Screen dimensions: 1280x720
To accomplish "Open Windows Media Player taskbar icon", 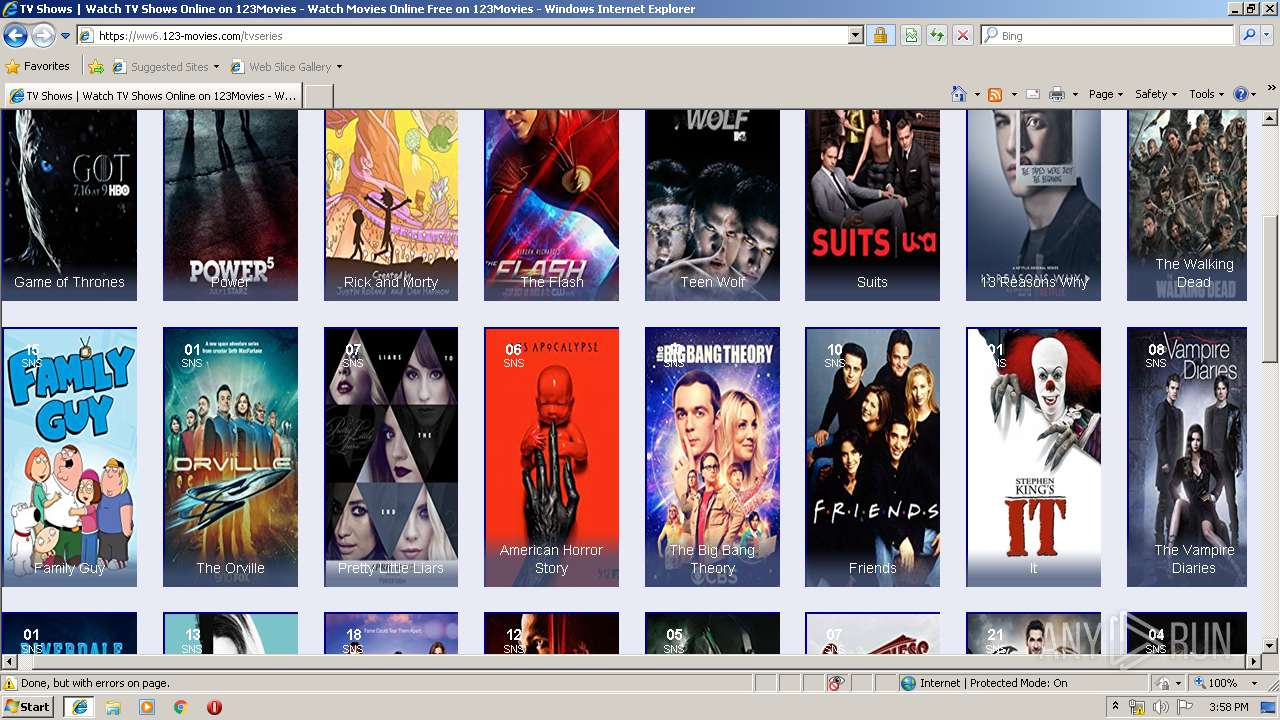I will click(x=147, y=707).
